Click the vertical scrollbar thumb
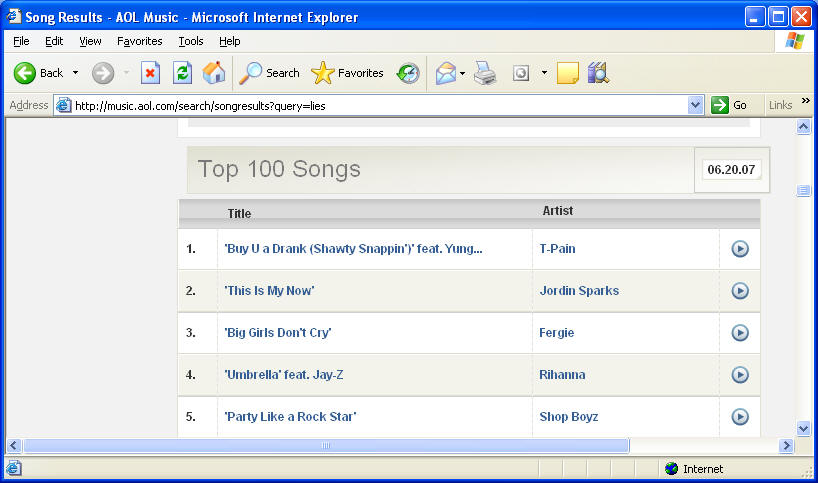818x483 pixels. [803, 190]
